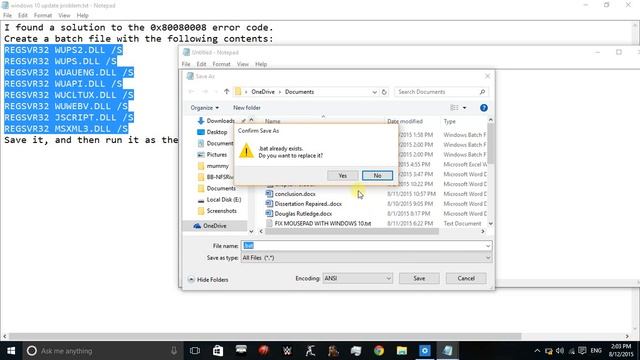Sort by Date modified column header
Image resolution: width=640 pixels, height=360 pixels.
405,121
